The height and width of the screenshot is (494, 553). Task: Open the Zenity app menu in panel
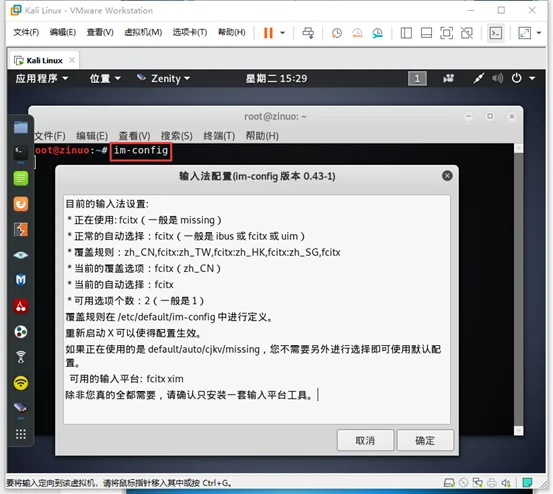[164, 78]
